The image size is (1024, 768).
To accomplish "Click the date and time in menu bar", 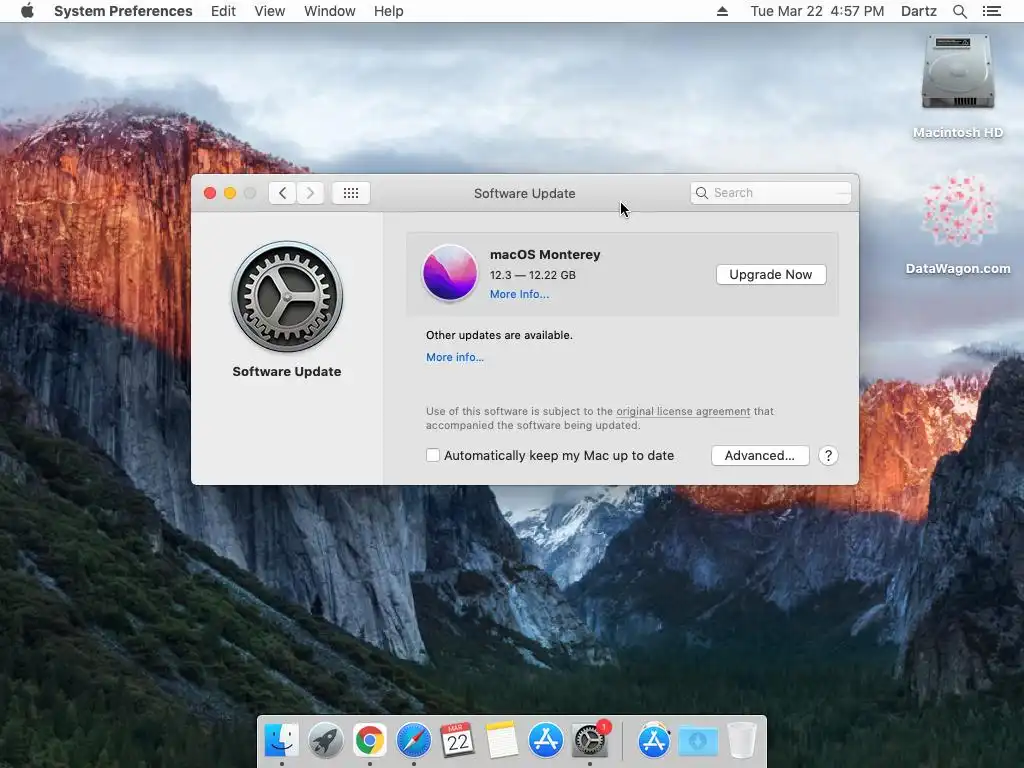I will point(817,11).
